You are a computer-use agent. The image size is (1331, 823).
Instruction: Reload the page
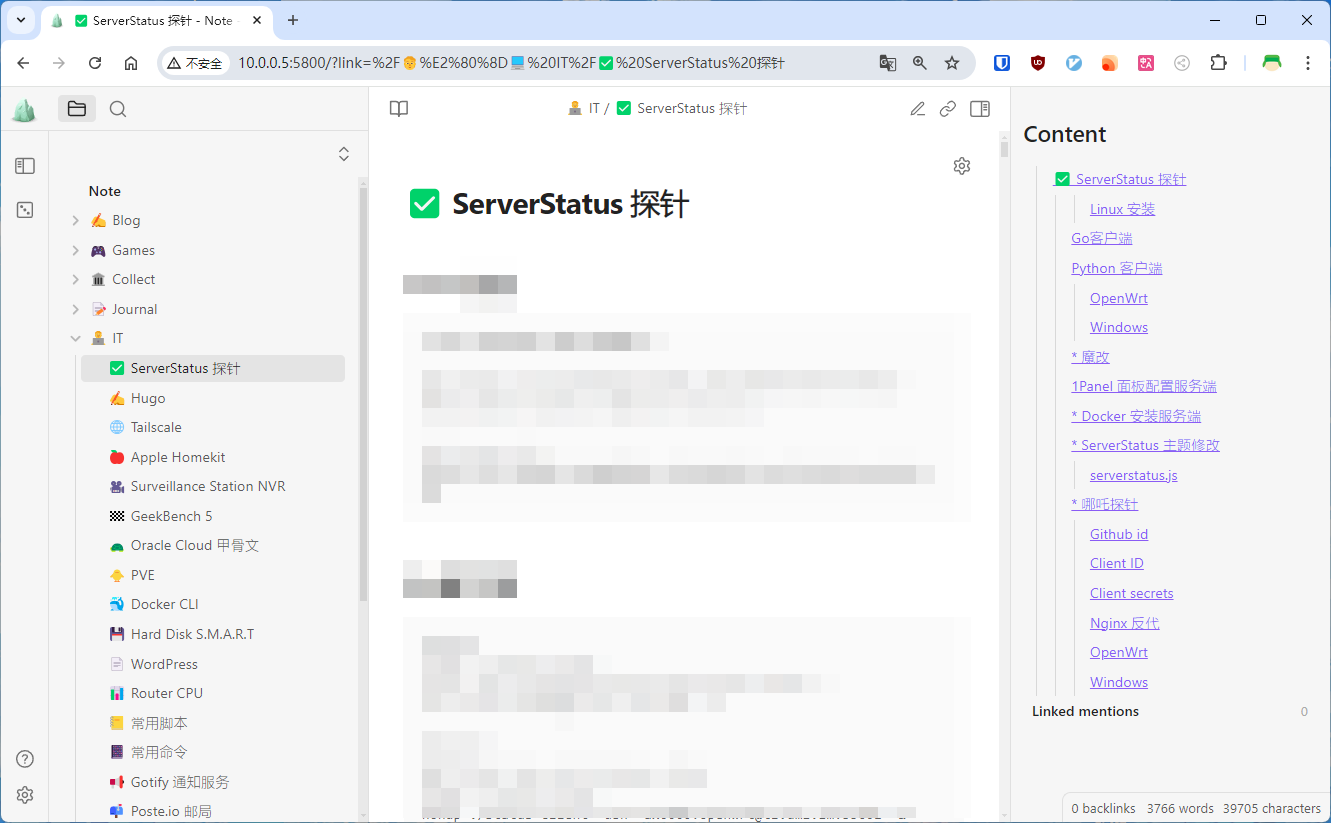[x=95, y=63]
